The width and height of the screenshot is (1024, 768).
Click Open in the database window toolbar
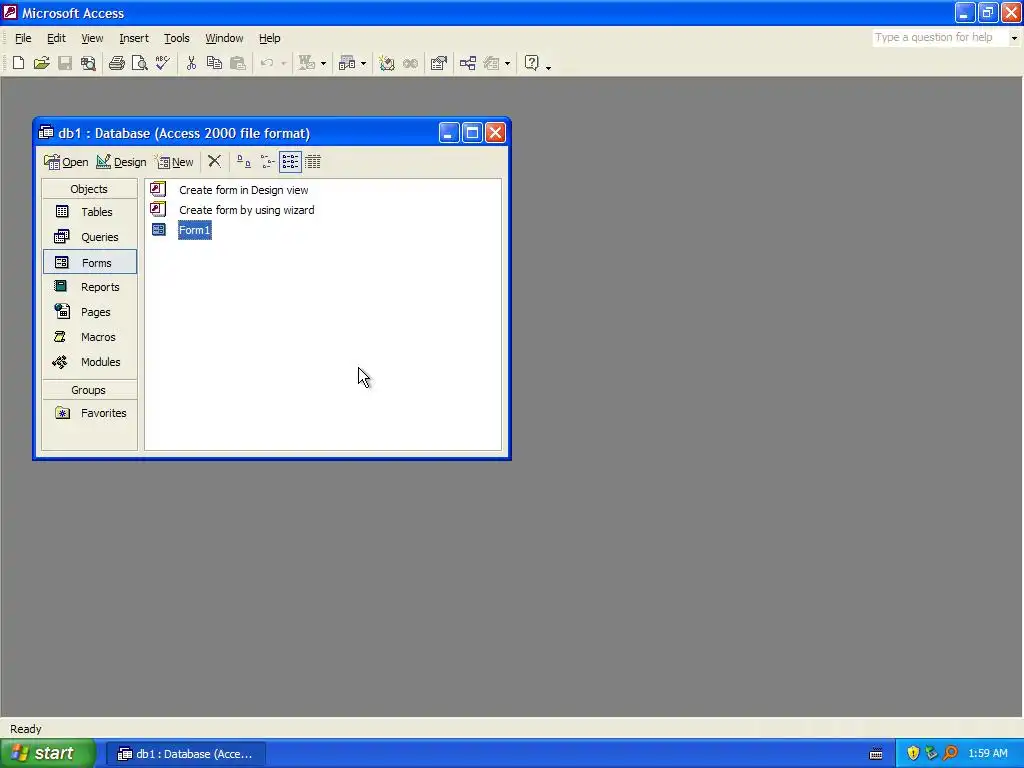click(x=66, y=162)
